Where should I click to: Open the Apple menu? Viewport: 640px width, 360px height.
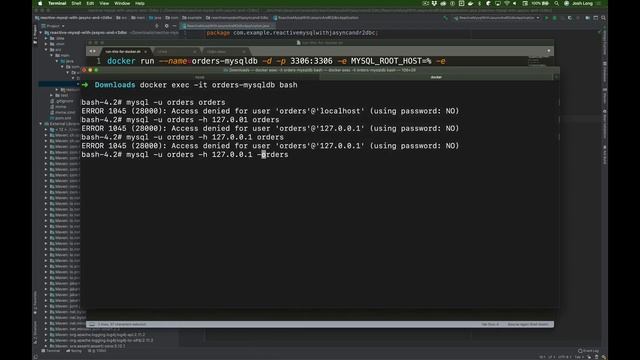[x=40, y=3]
